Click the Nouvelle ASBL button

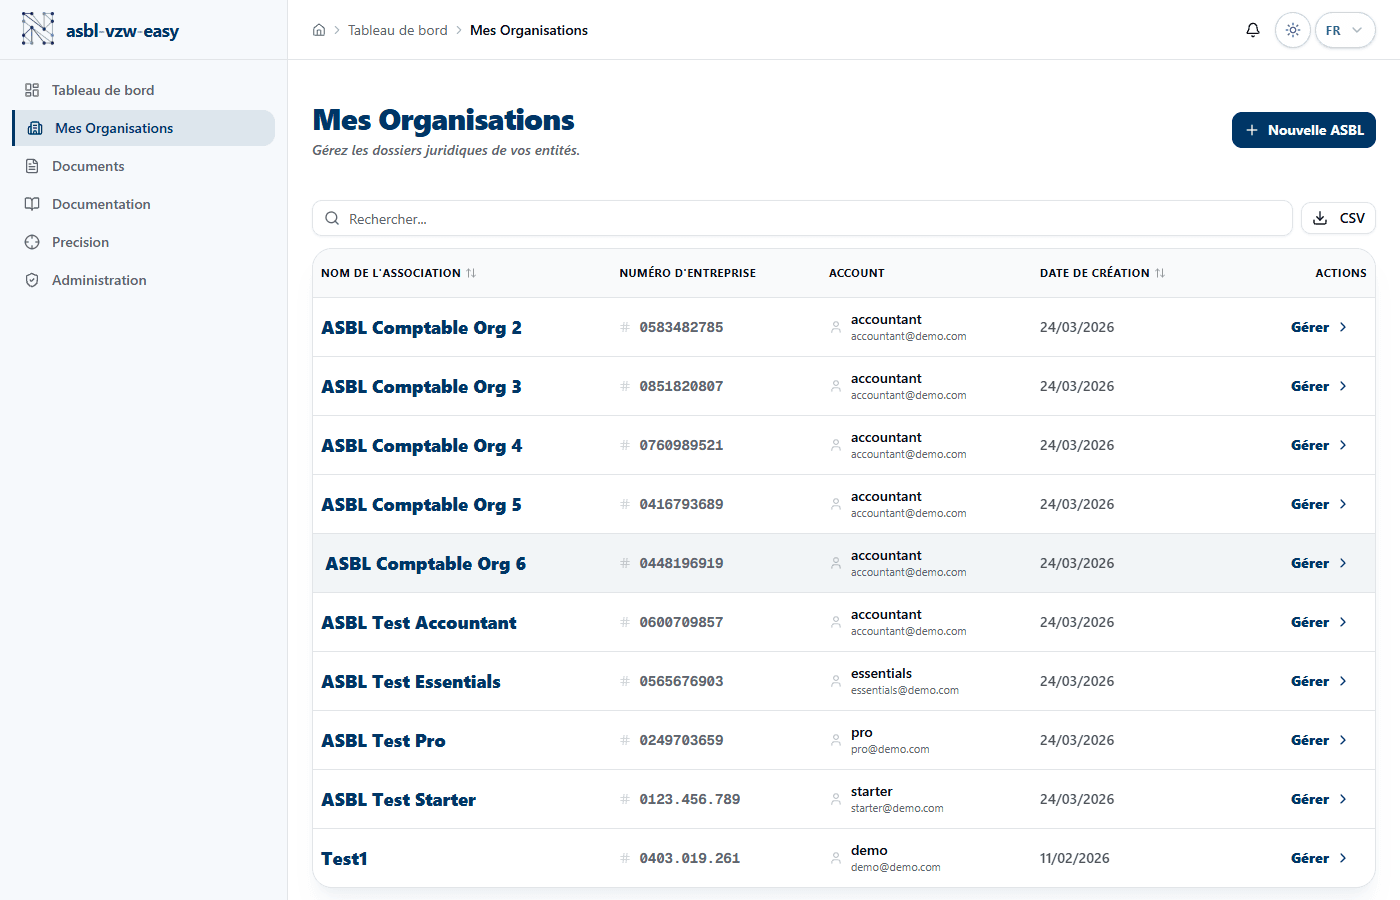(x=1304, y=130)
